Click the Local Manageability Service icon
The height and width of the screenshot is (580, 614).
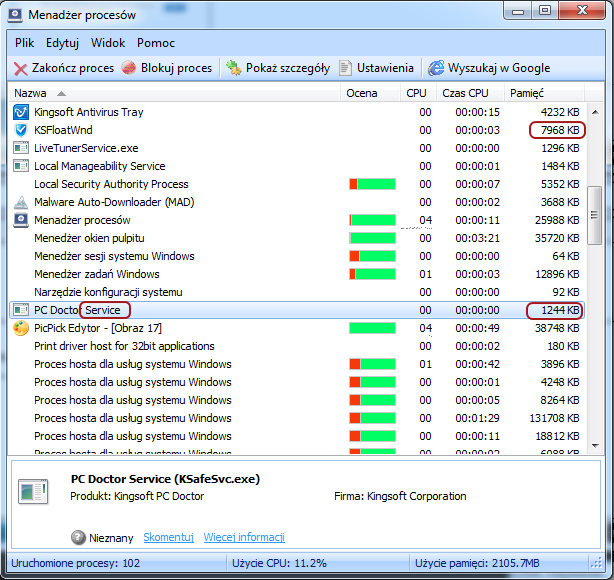click(21, 166)
